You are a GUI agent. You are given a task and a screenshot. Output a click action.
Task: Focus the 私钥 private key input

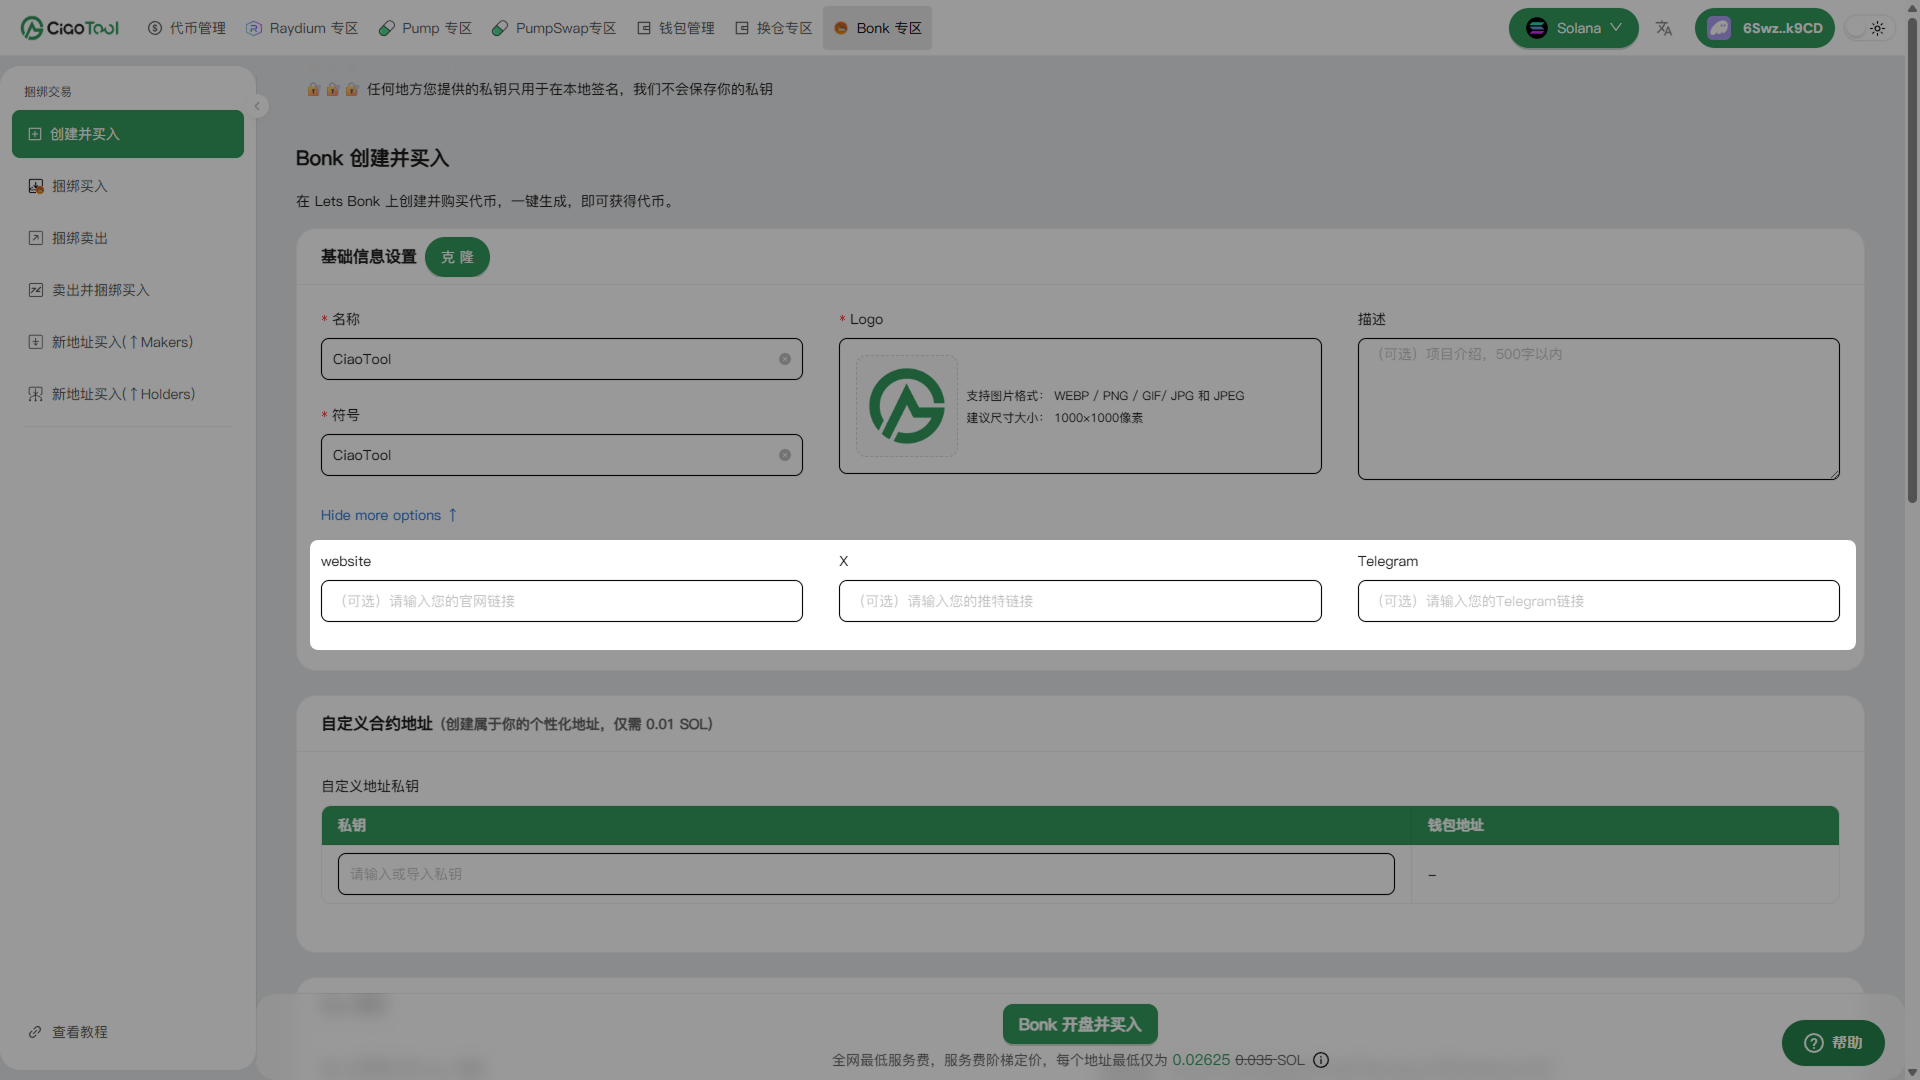pyautogui.click(x=866, y=874)
